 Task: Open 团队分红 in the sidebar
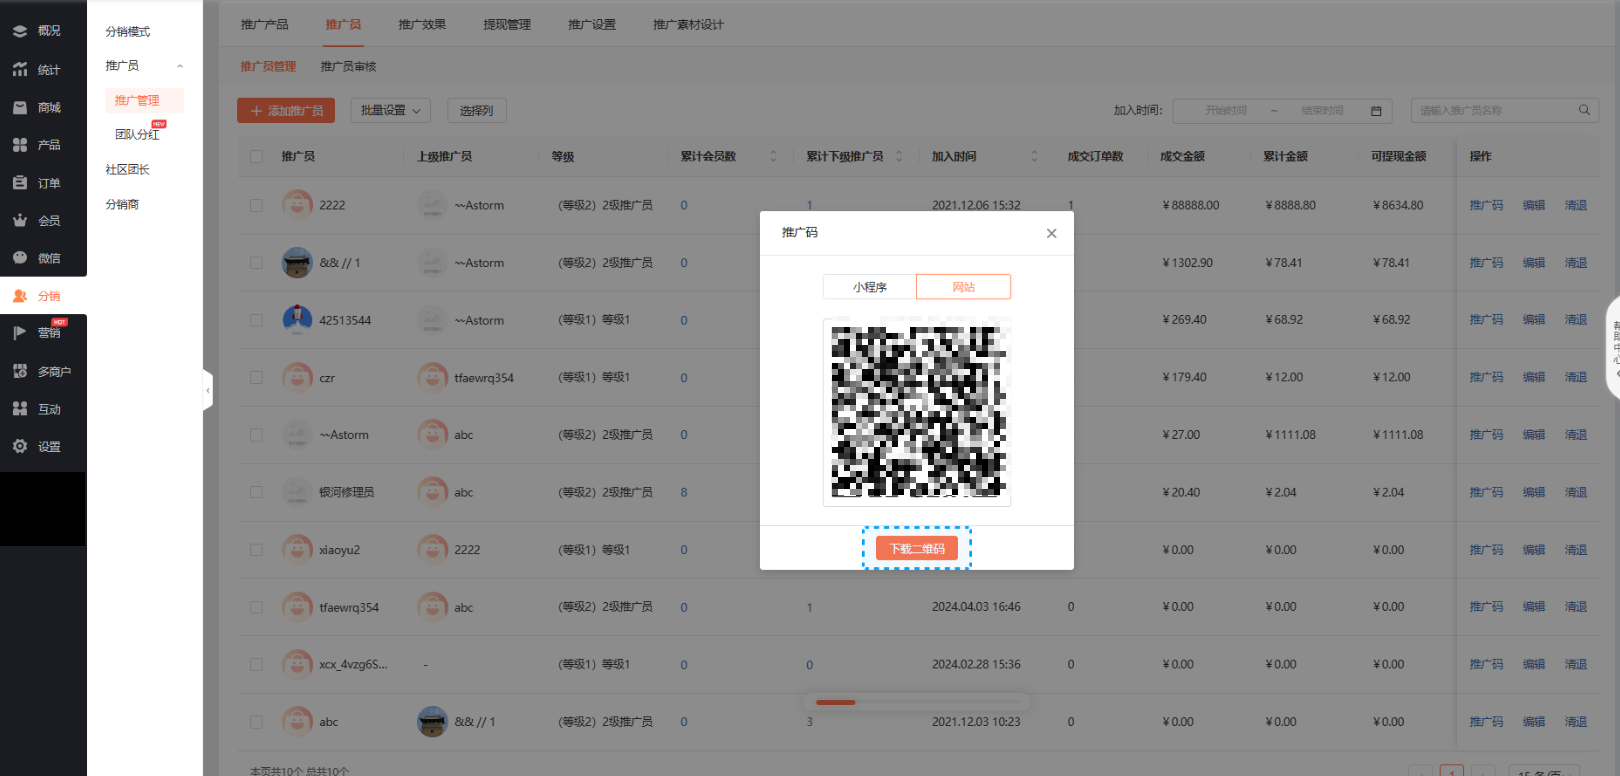point(137,134)
